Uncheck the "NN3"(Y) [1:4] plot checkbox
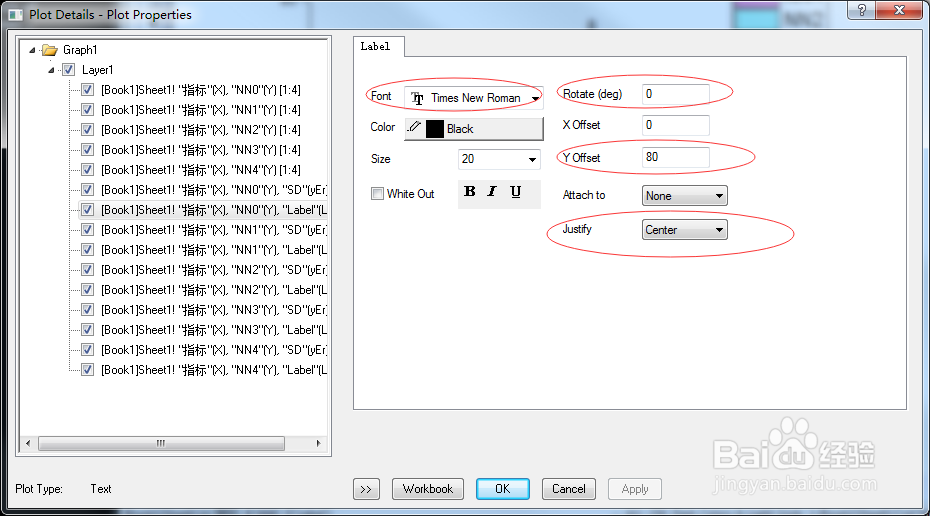The height and width of the screenshot is (516, 930). (88, 150)
